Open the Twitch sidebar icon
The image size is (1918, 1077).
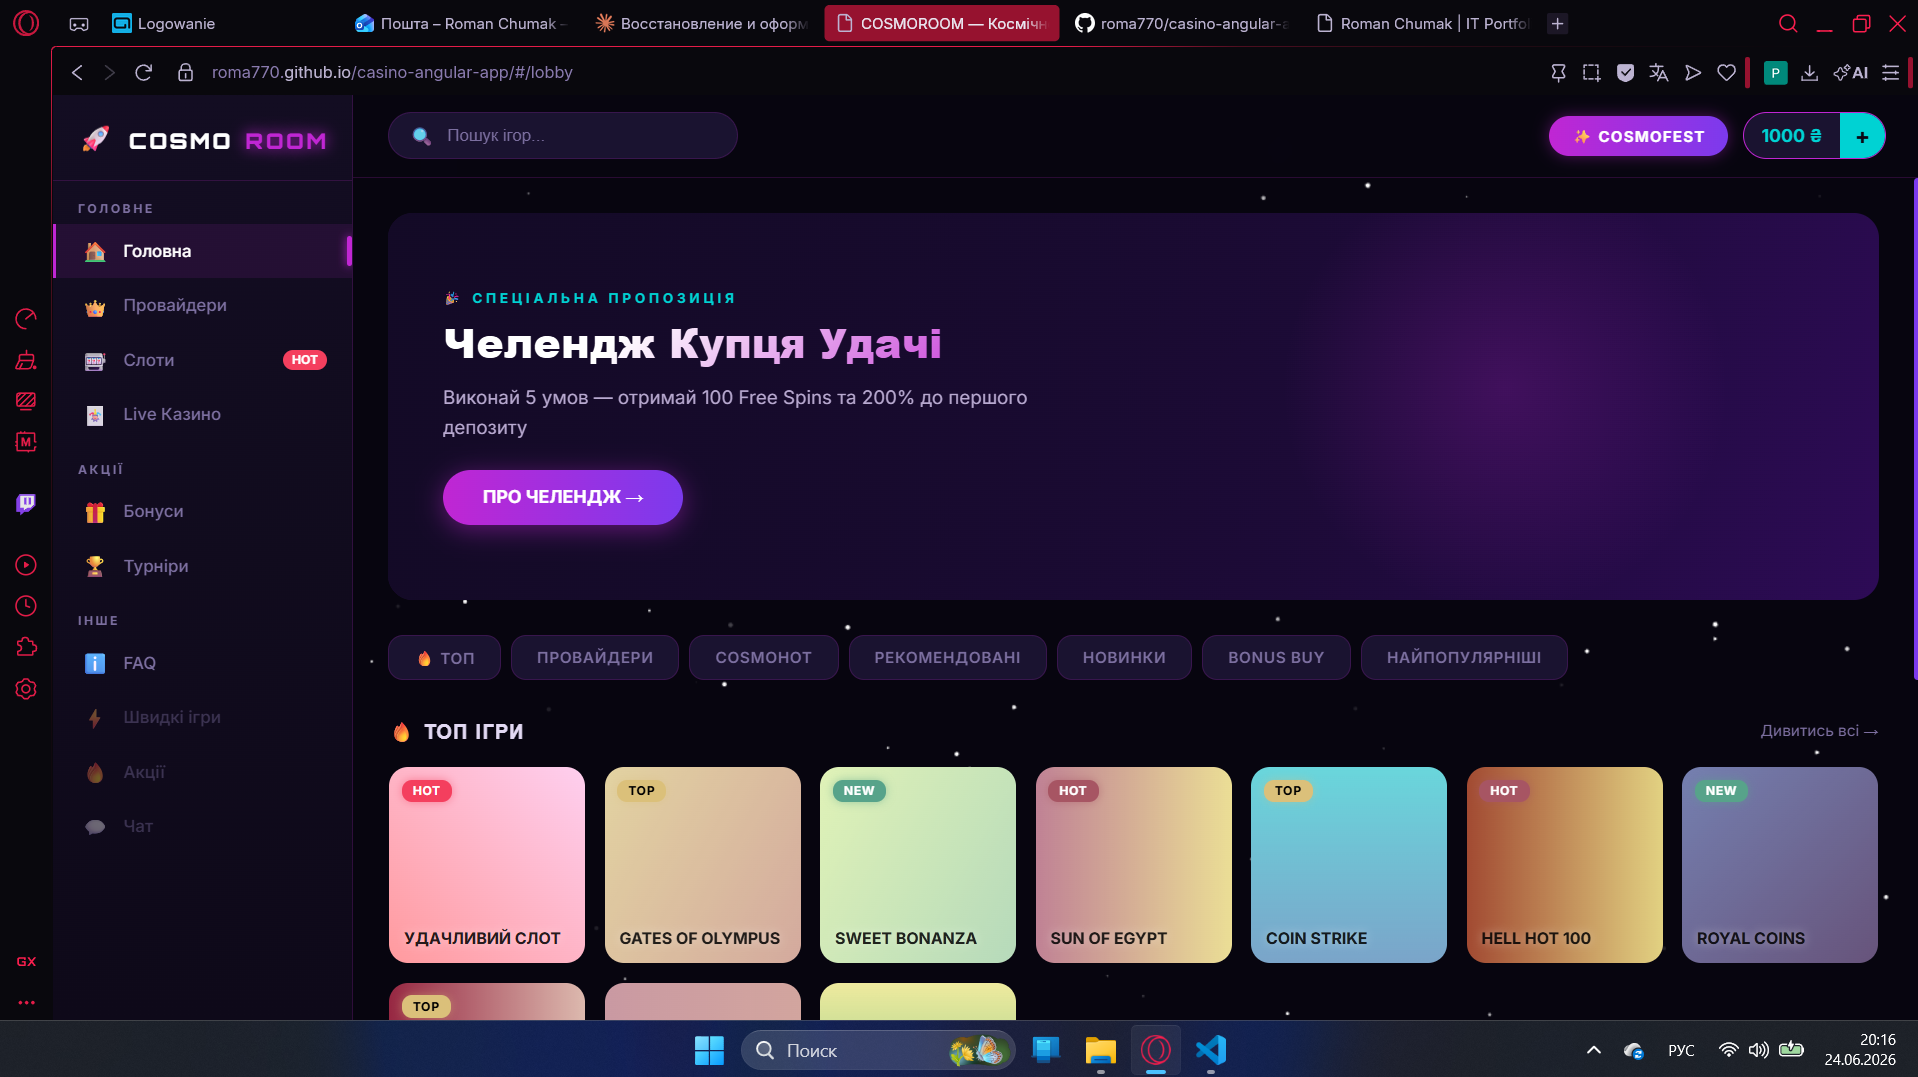click(26, 503)
